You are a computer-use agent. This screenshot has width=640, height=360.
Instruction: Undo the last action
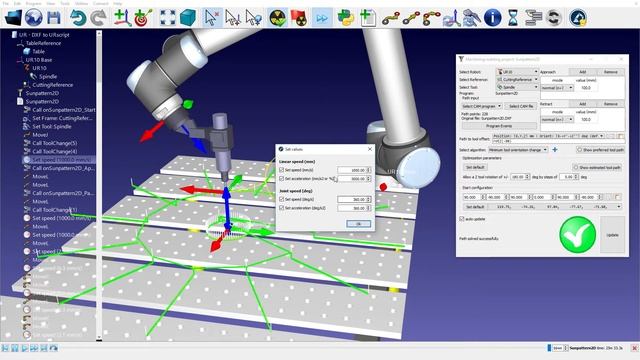point(78,18)
